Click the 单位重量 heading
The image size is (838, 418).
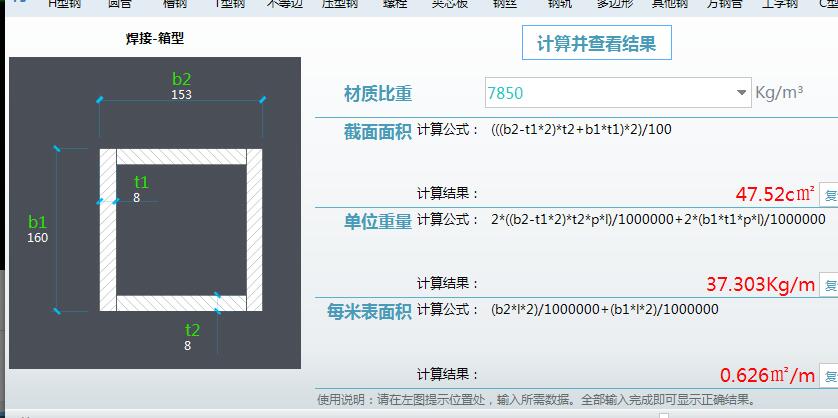coord(378,222)
